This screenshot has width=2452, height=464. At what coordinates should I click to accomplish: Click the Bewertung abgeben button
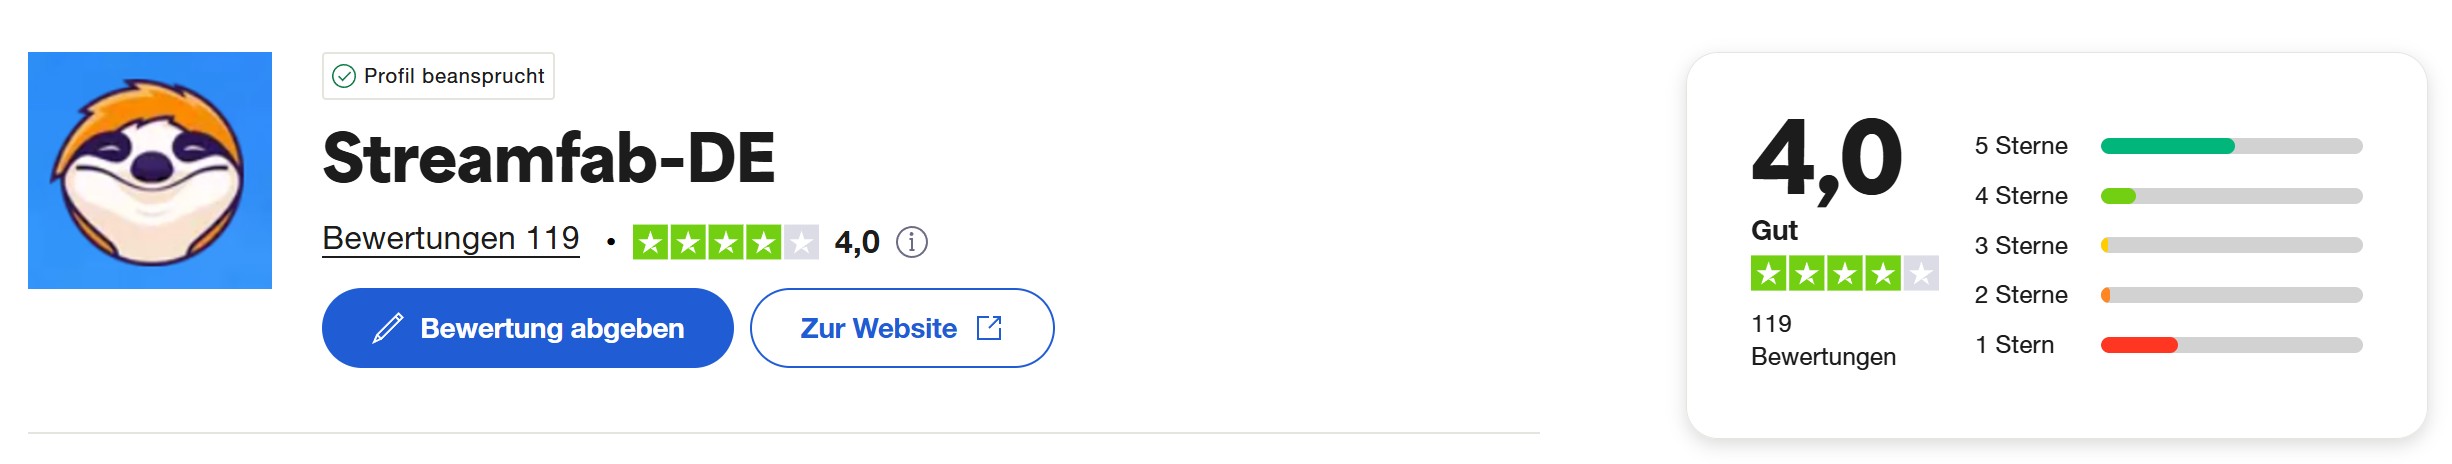click(x=528, y=328)
